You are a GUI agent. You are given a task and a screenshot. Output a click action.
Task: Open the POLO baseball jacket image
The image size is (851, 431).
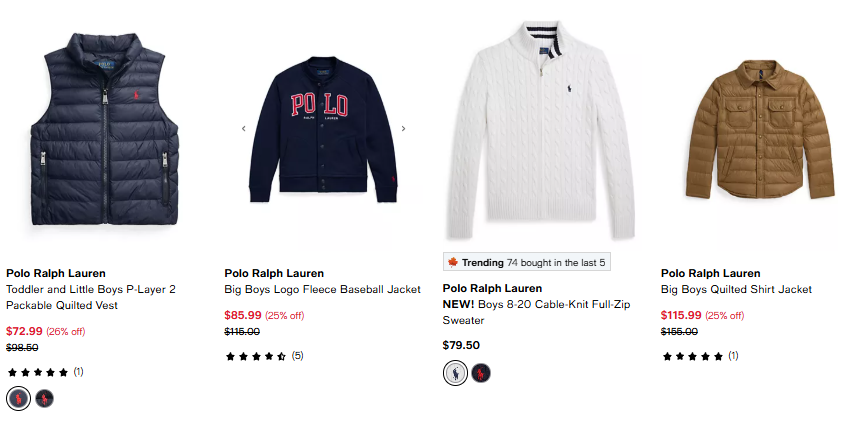pos(323,129)
